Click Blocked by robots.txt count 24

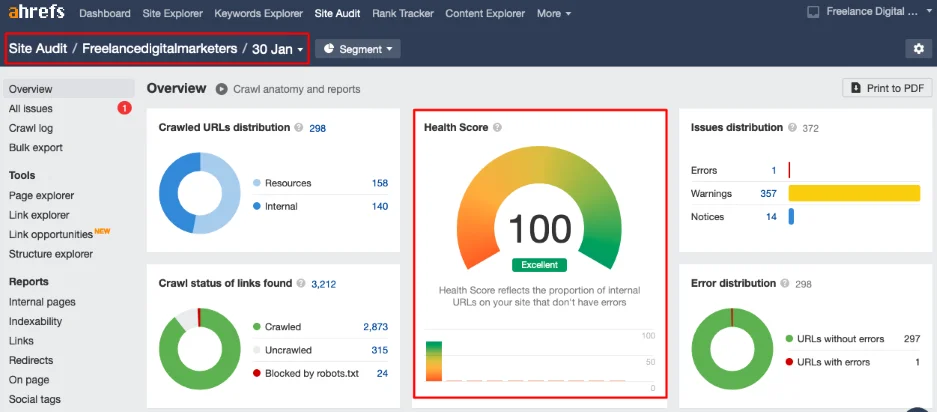(x=382, y=374)
